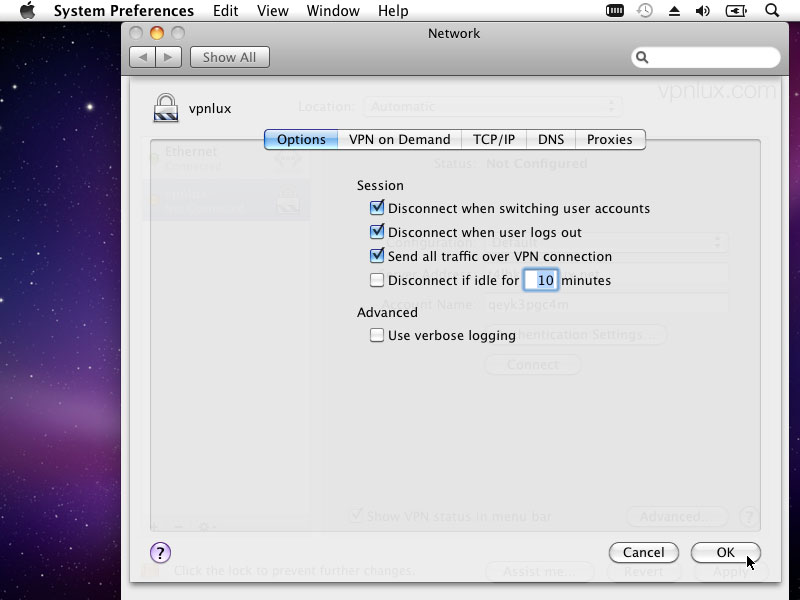800x600 pixels.
Task: Go back with the left arrow button
Action: (x=143, y=57)
